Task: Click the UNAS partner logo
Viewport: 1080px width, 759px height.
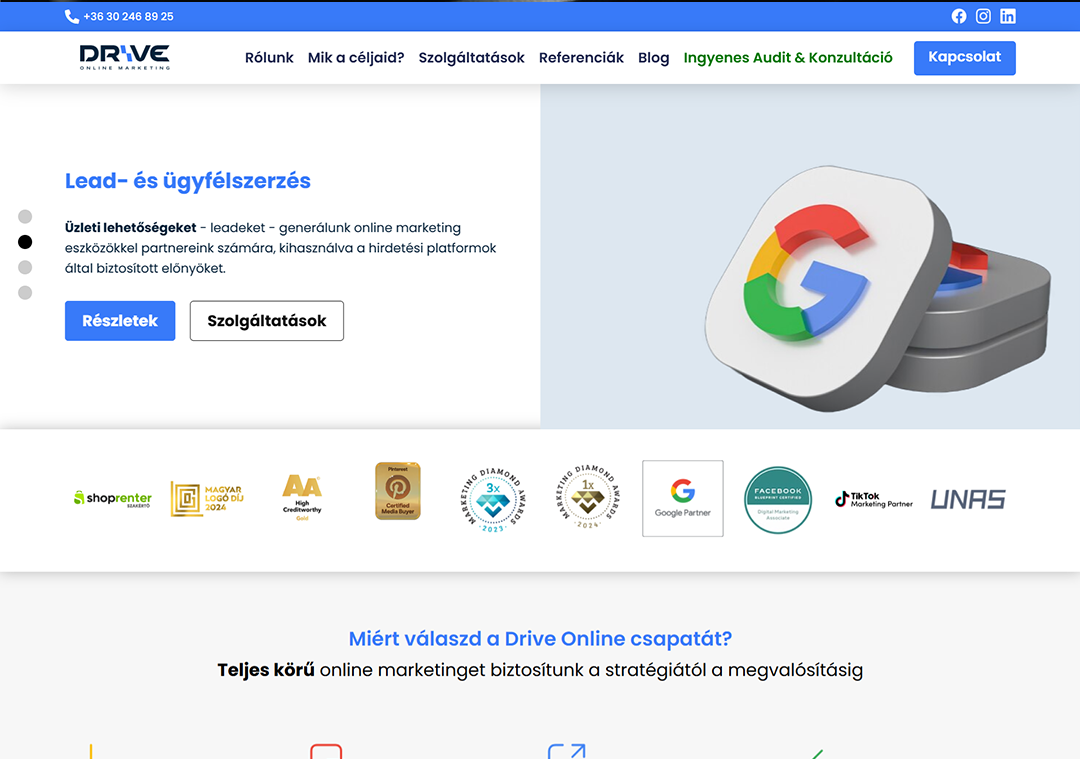Action: (968, 499)
